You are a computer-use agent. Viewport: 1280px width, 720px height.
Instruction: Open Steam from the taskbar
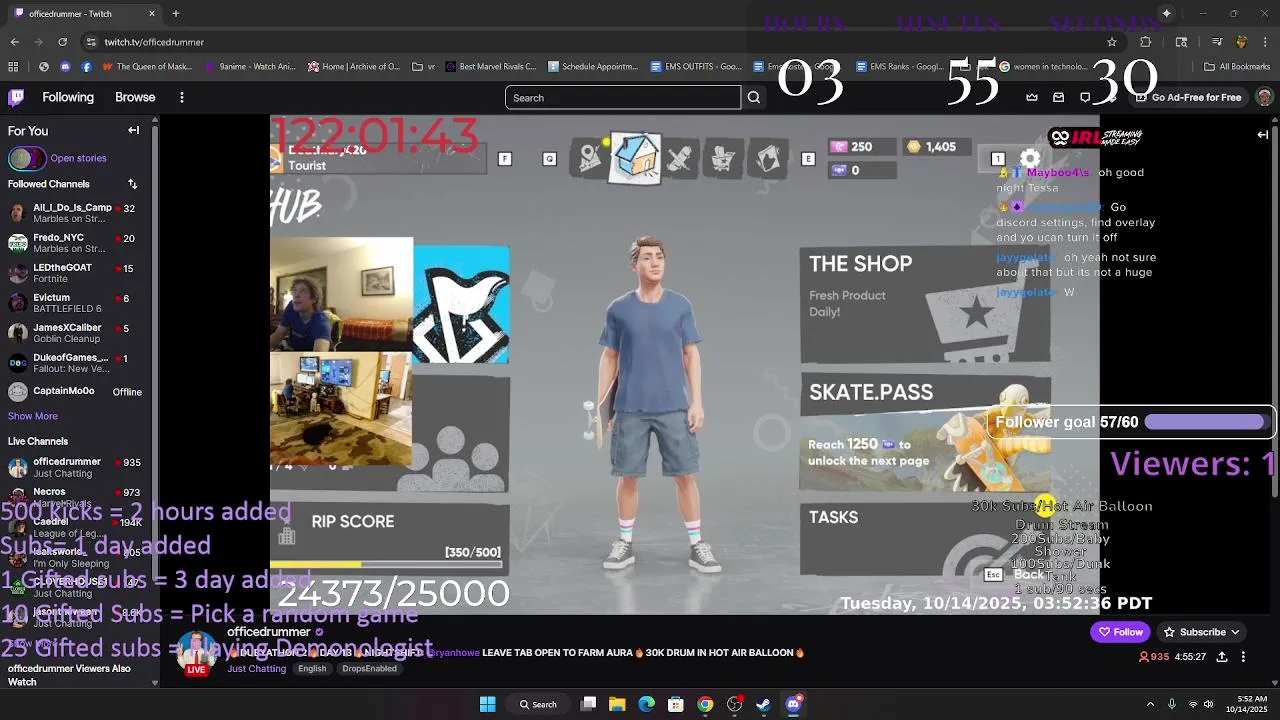pos(763,704)
